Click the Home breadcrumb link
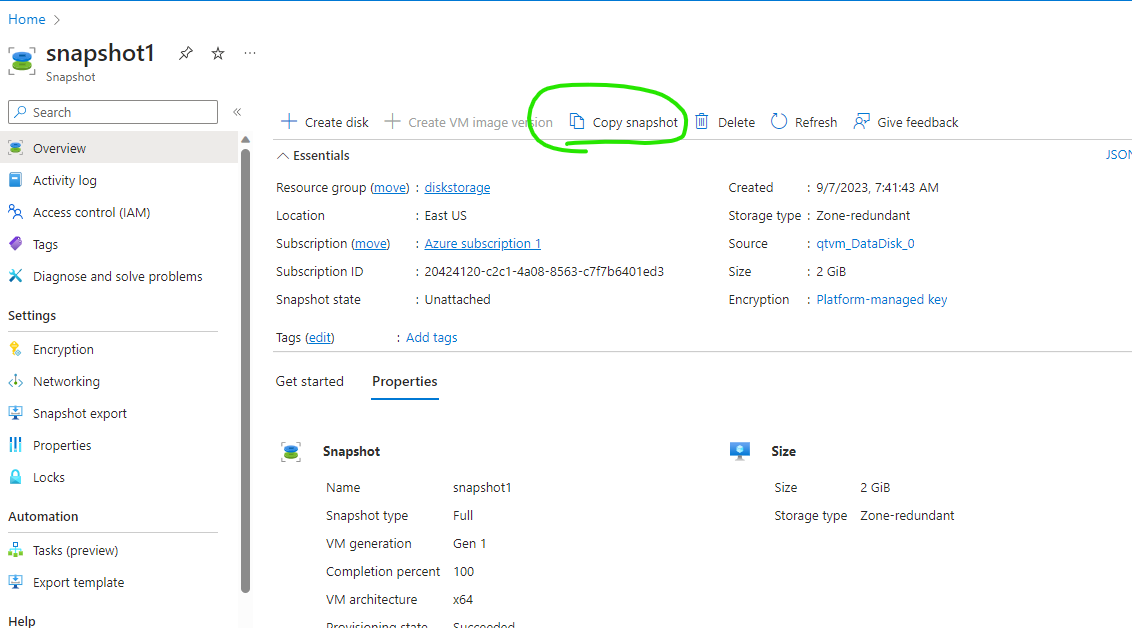Viewport: 1132px width, 628px height. [27, 19]
